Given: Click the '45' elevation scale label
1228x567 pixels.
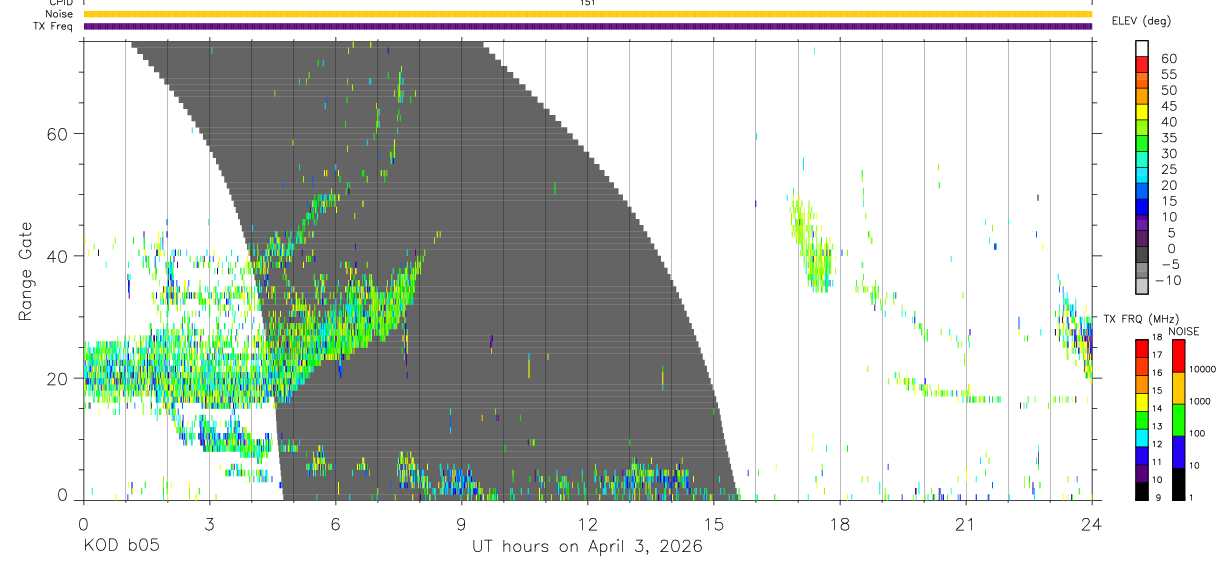Looking at the screenshot, I should [x=1168, y=106].
